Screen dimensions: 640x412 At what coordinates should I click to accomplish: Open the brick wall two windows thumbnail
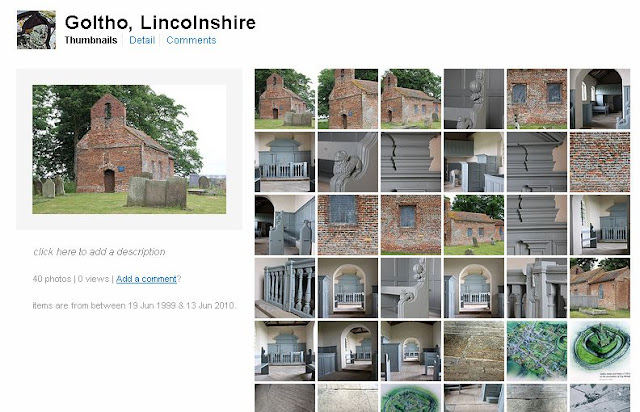(x=537, y=99)
